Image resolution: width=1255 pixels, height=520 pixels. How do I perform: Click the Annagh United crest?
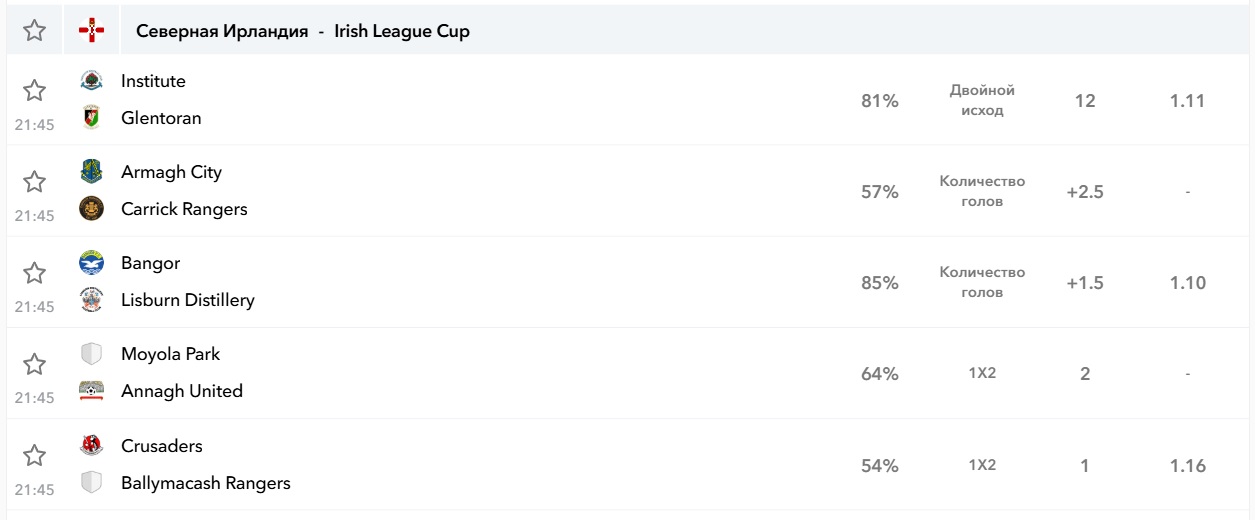pyautogui.click(x=91, y=391)
